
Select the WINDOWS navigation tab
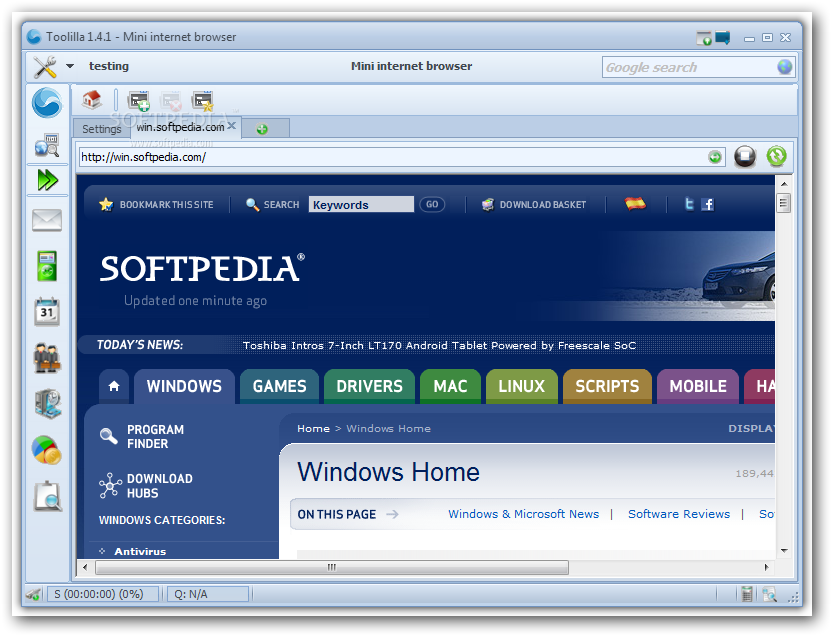click(184, 386)
